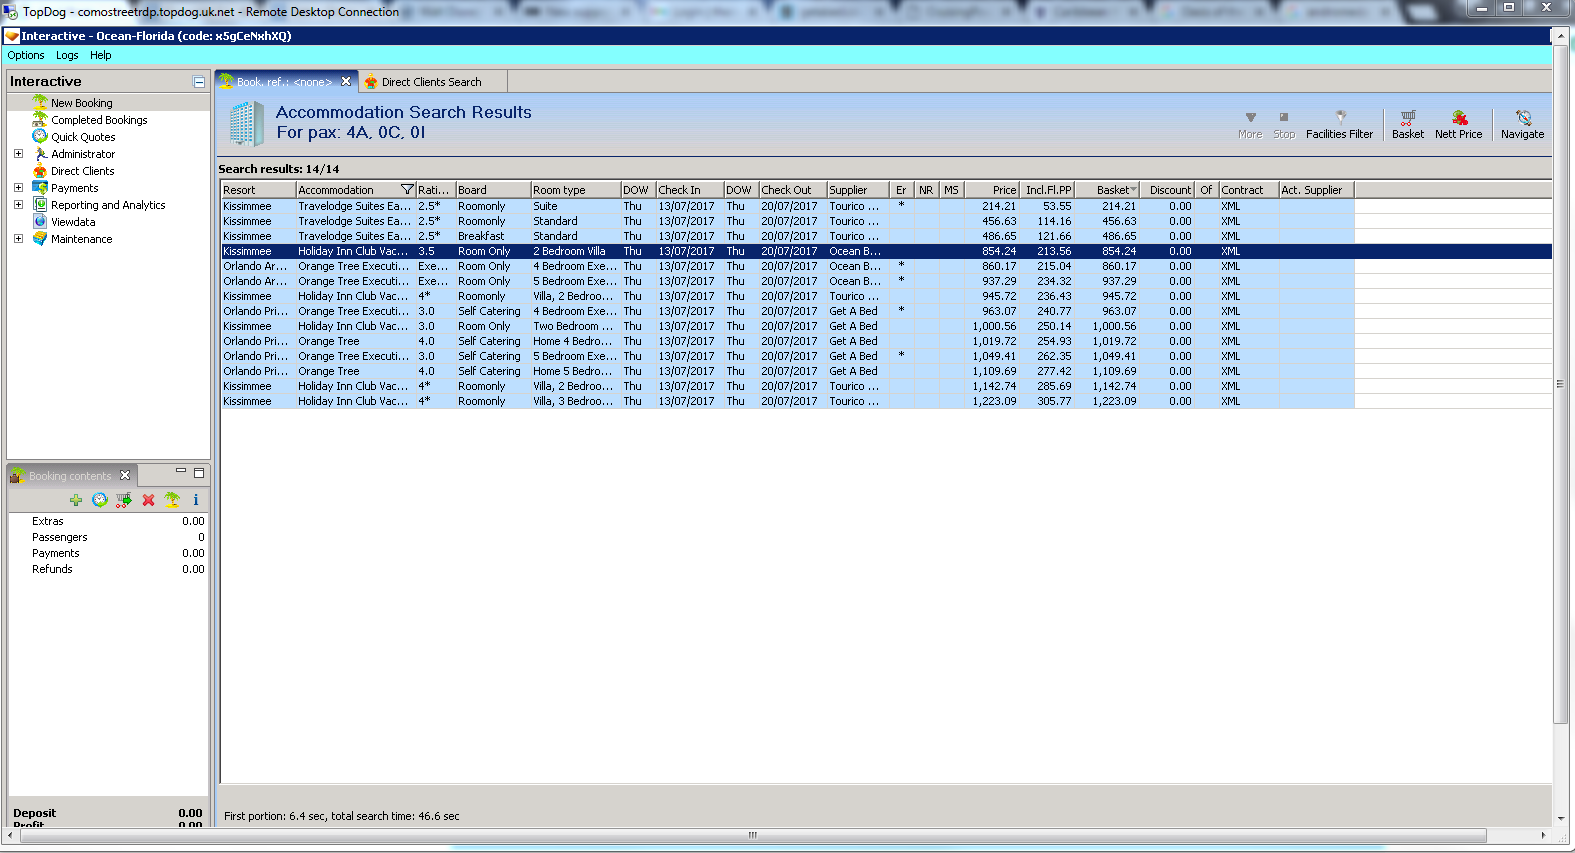Select the Maintenance tree item
This screenshot has height=853, width=1575.
(82, 239)
